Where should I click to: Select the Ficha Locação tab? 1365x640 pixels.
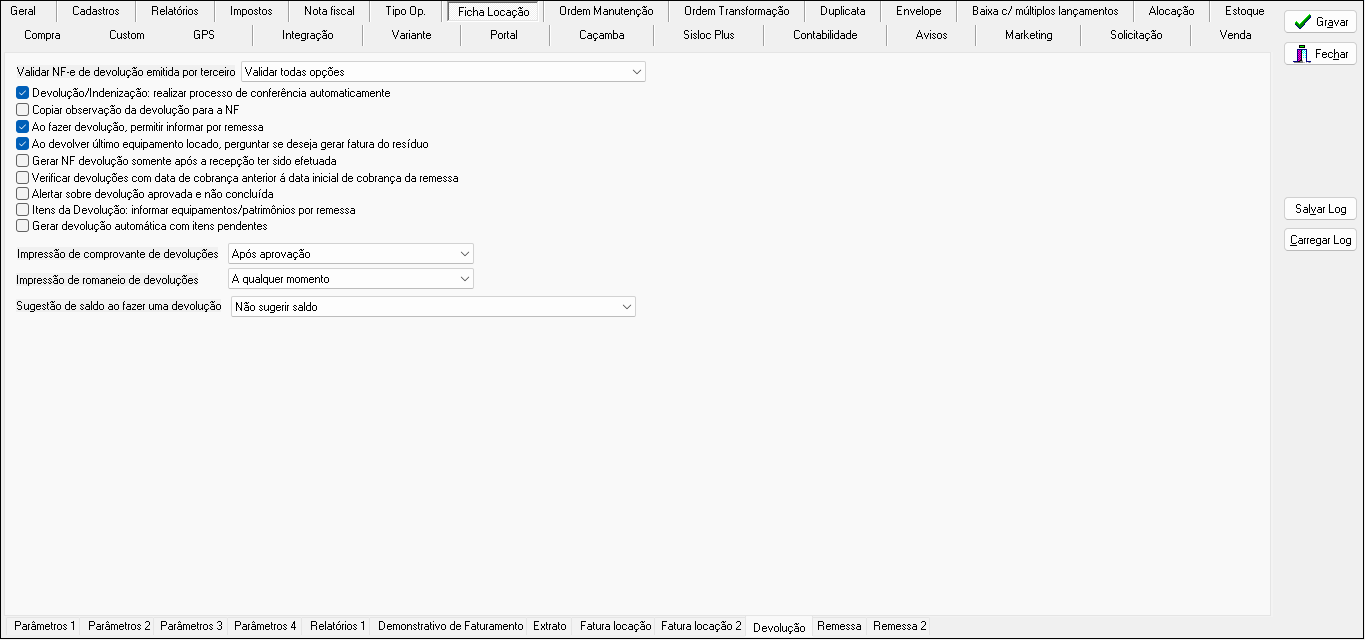pos(494,12)
